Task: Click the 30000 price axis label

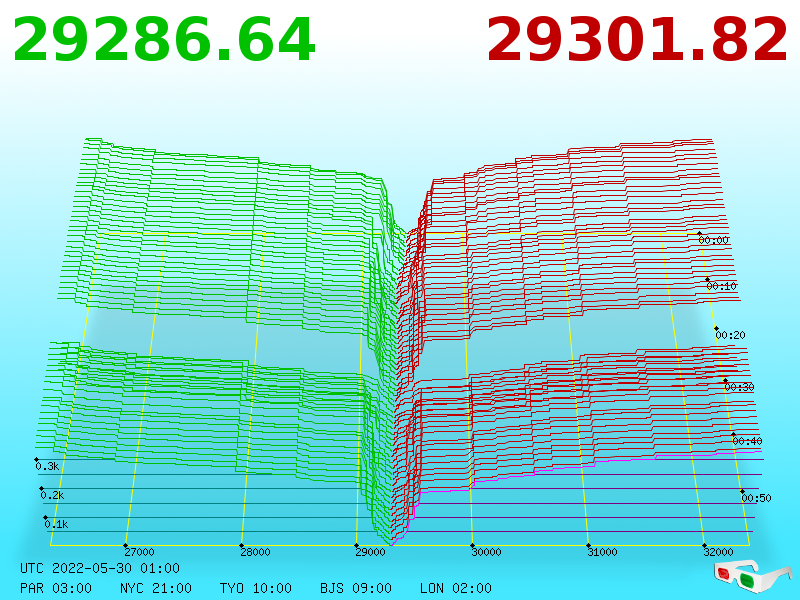Action: coord(486,552)
